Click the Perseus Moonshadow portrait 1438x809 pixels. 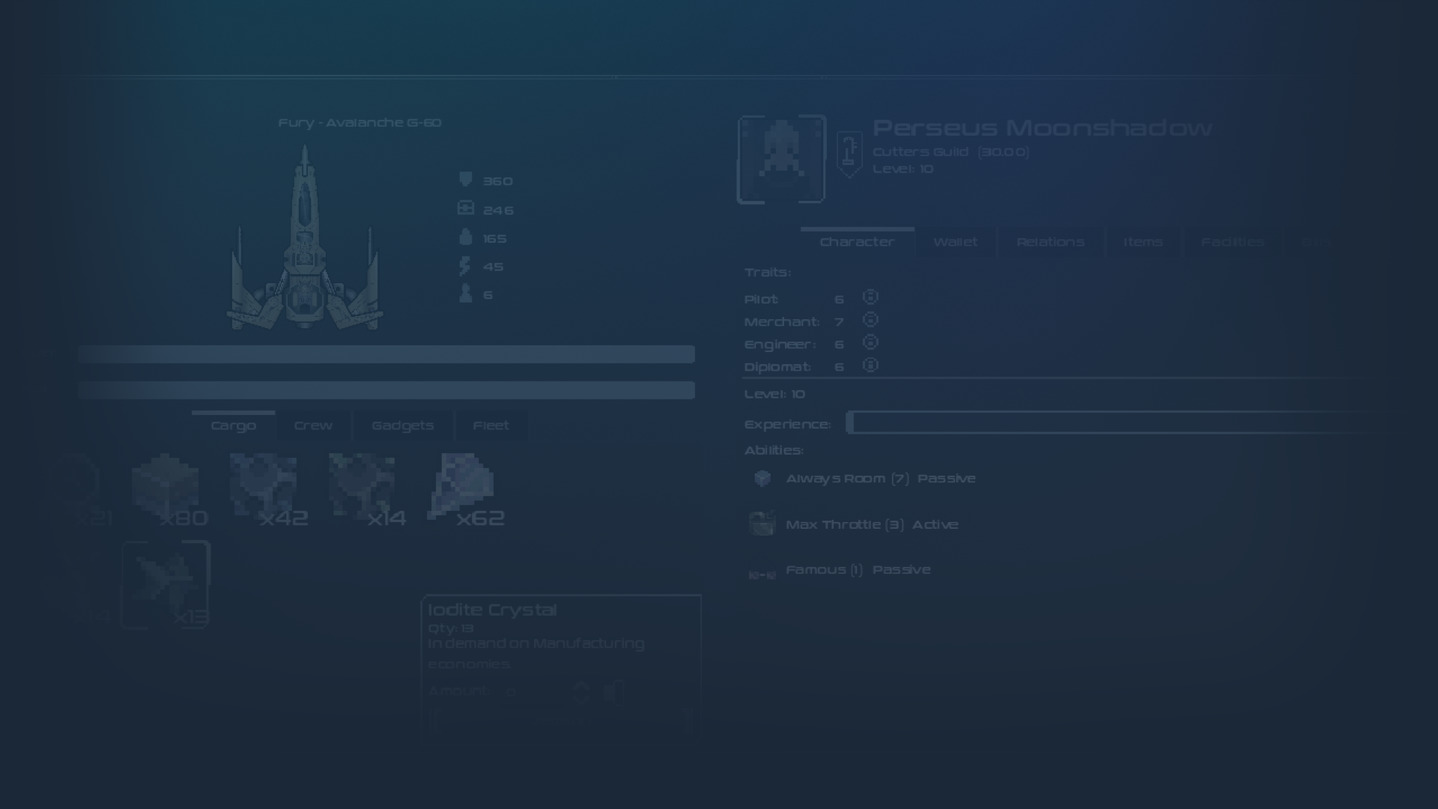point(782,159)
